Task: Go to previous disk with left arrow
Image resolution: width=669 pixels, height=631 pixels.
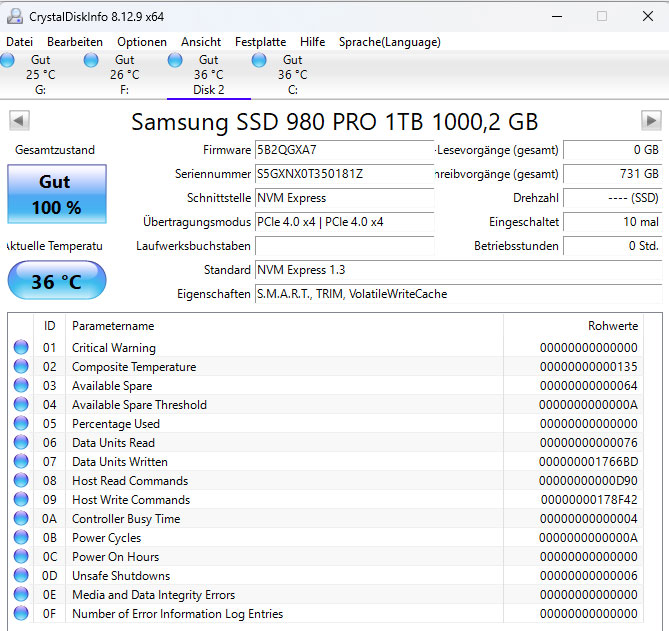Action: click(19, 120)
